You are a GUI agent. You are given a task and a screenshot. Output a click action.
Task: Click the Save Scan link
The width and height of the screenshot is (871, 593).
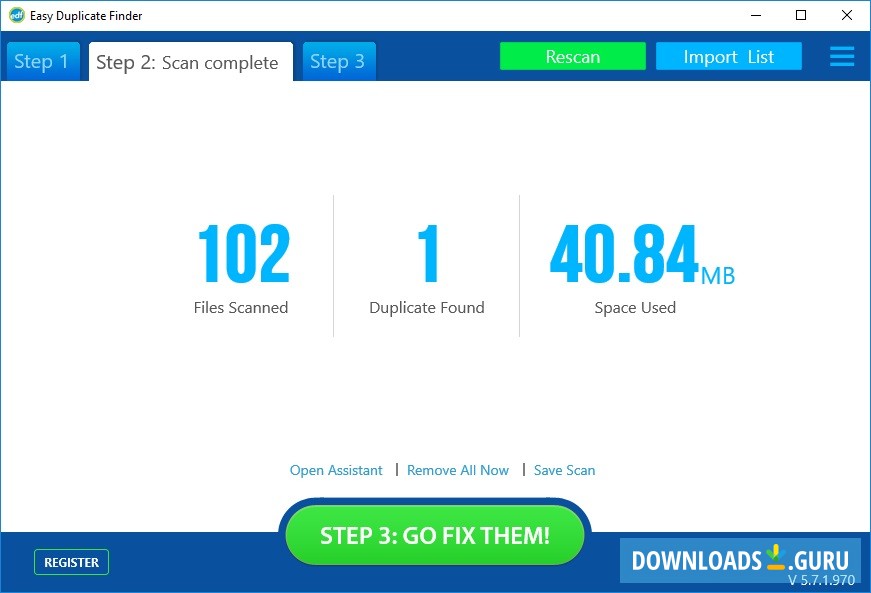(x=564, y=470)
